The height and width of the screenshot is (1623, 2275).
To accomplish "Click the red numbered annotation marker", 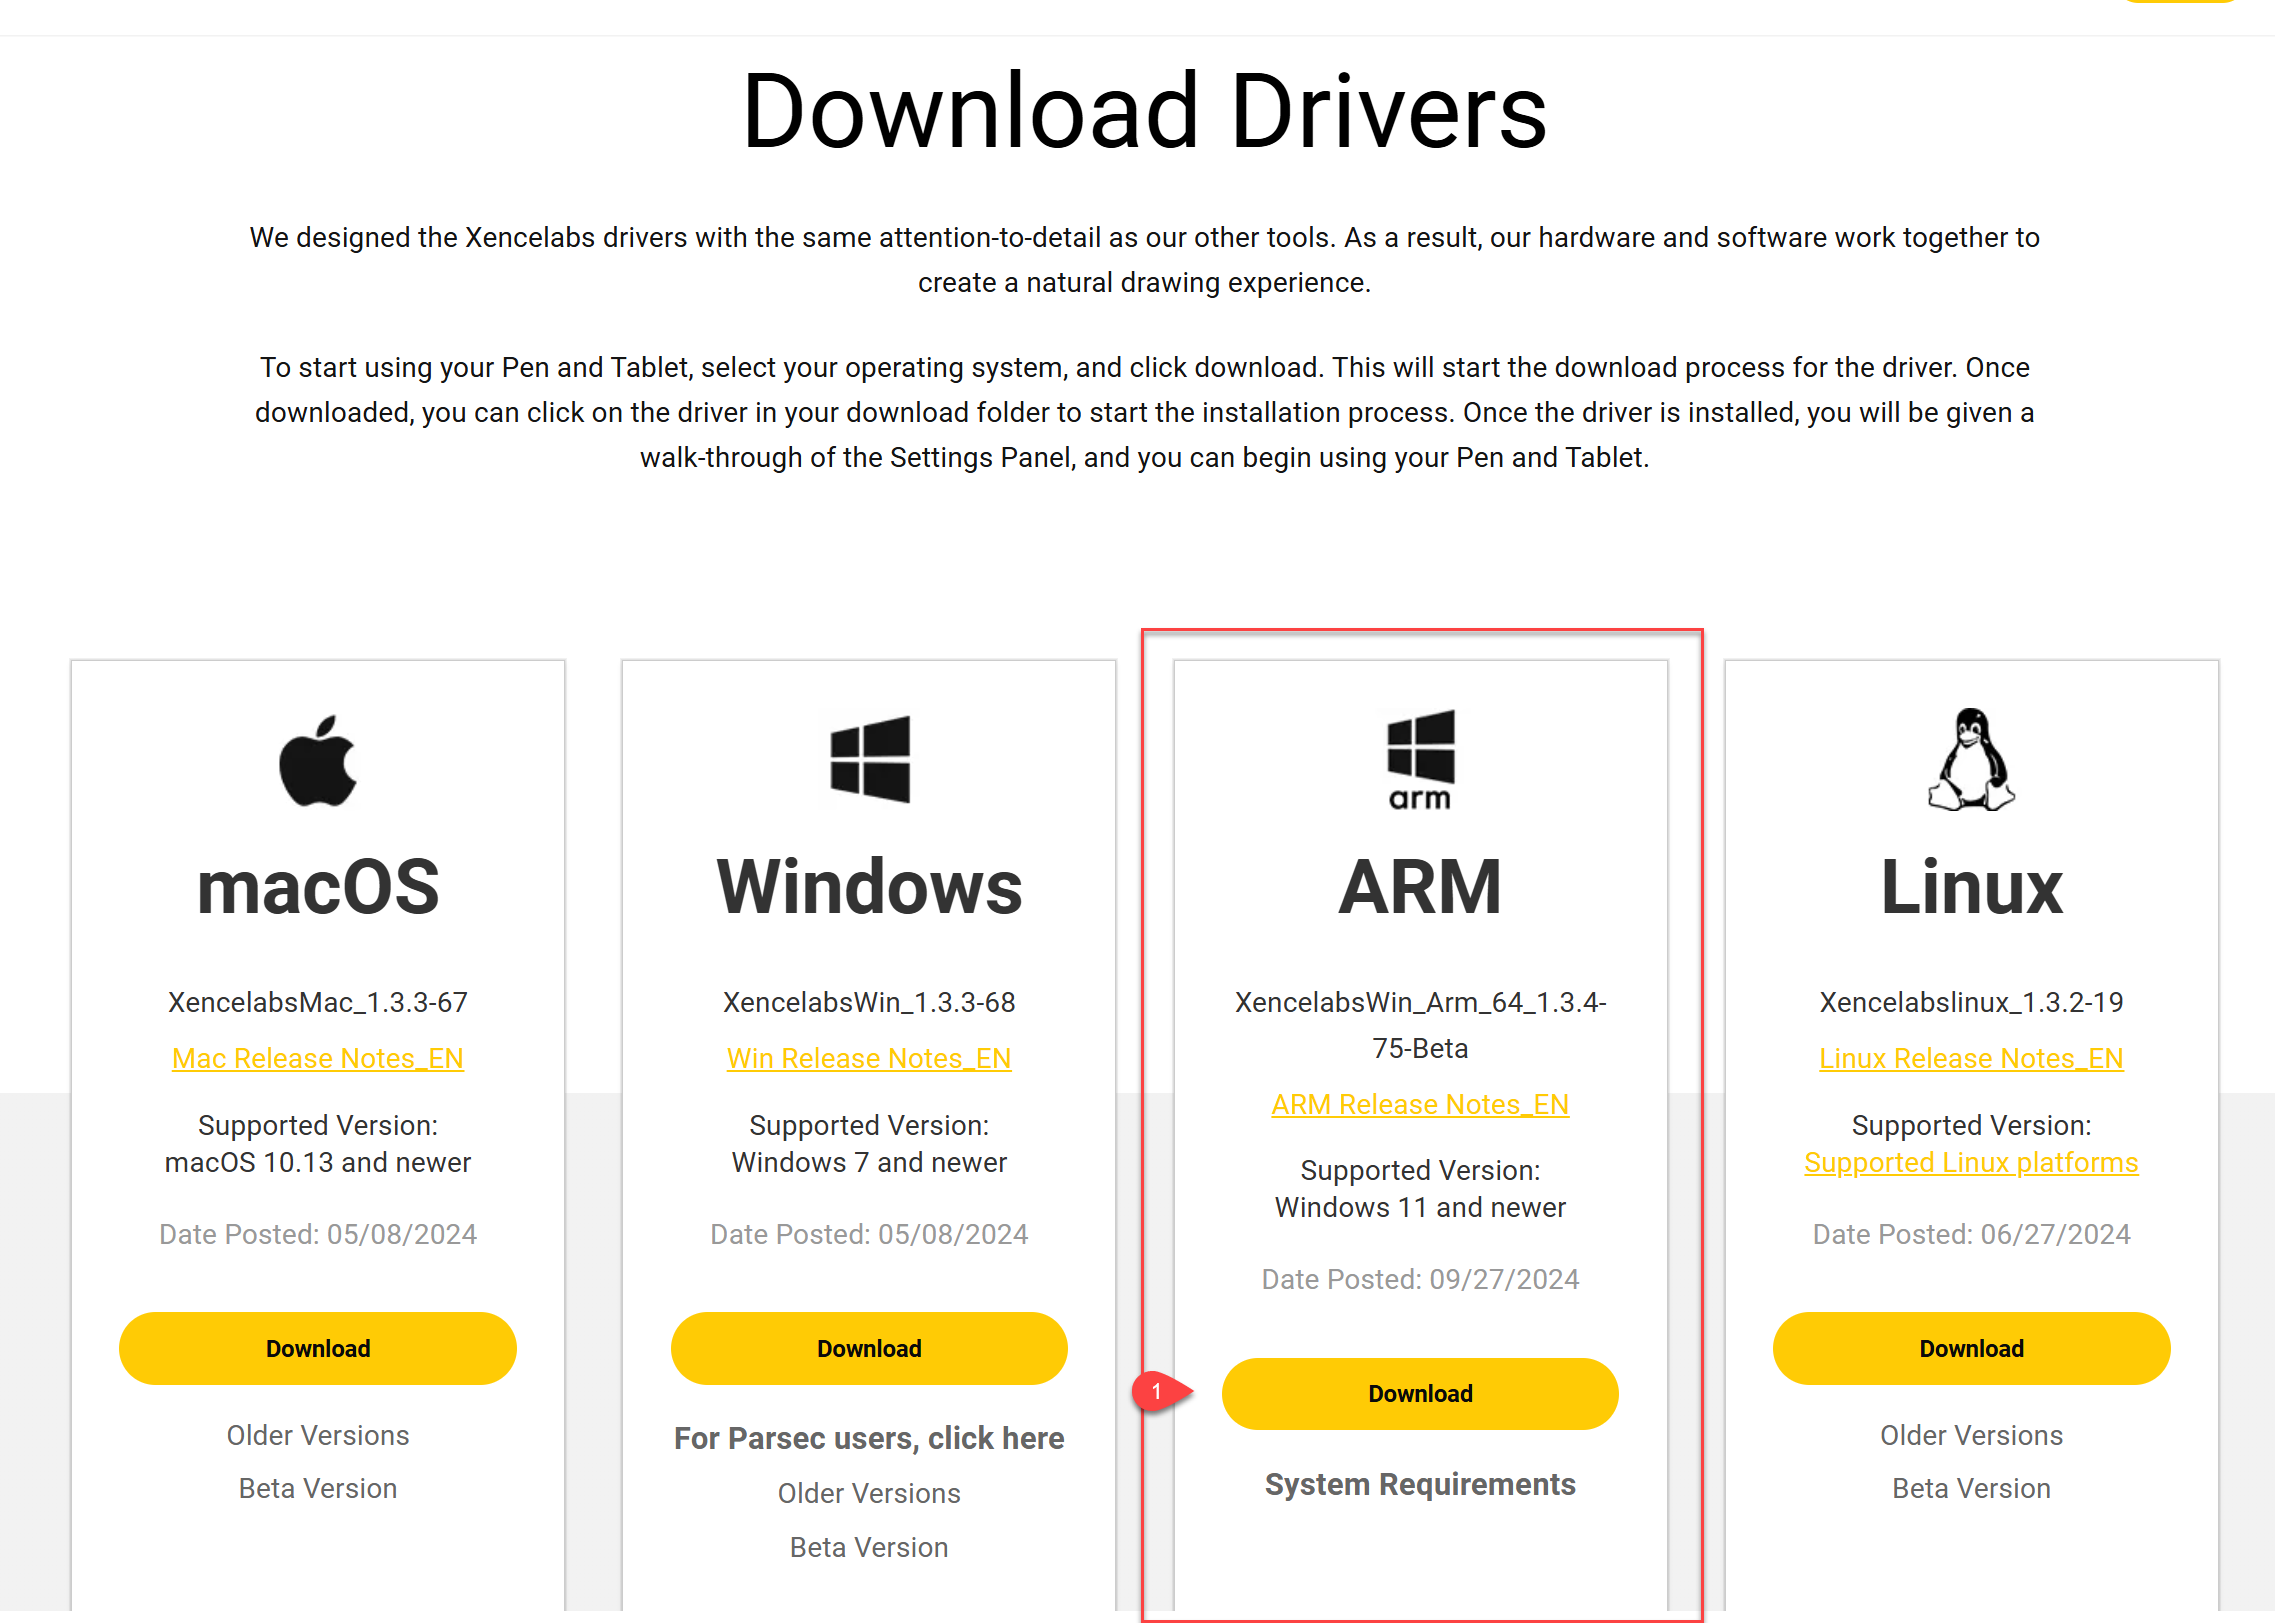I will pos(1157,1391).
